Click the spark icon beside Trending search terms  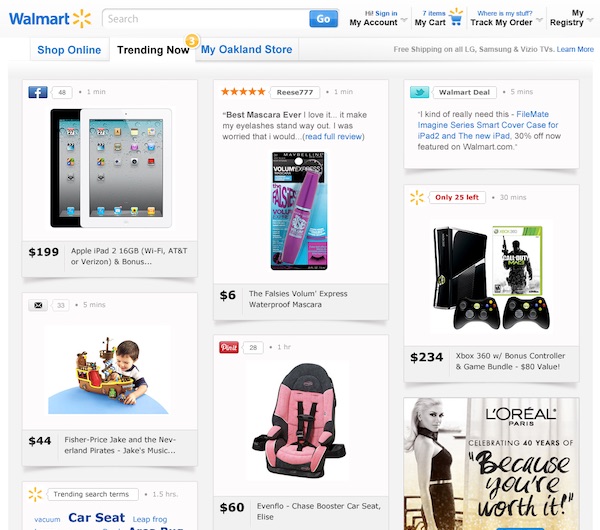coord(35,494)
